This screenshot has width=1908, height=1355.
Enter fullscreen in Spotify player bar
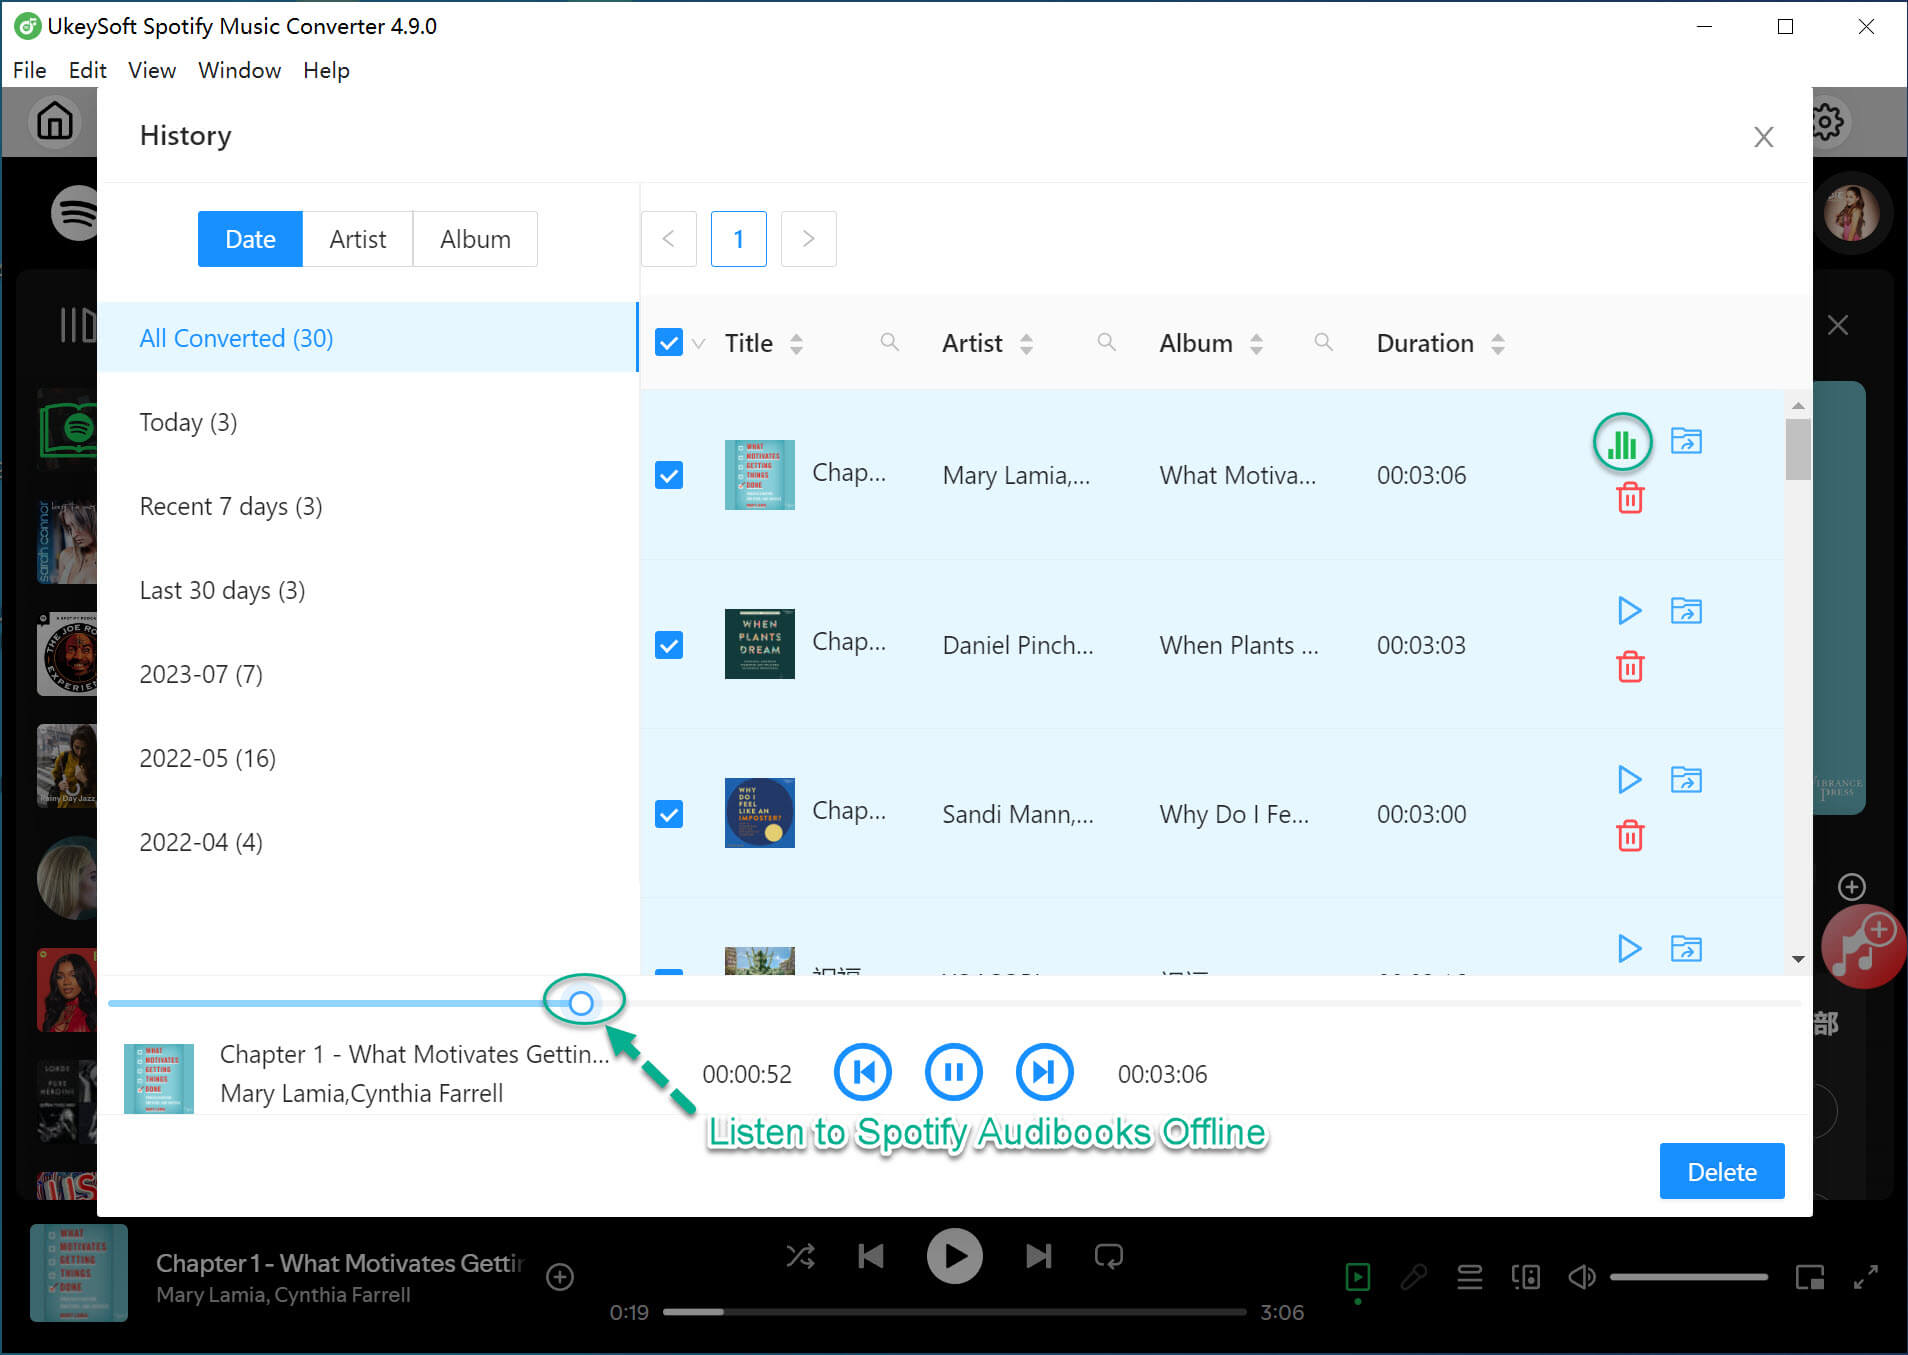[x=1865, y=1277]
